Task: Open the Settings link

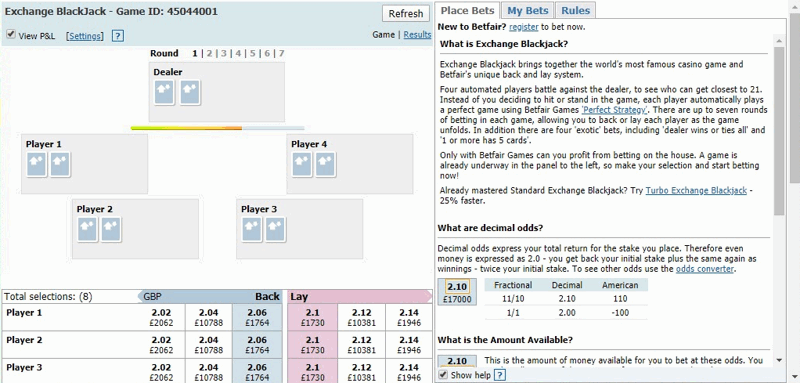Action: pos(86,36)
